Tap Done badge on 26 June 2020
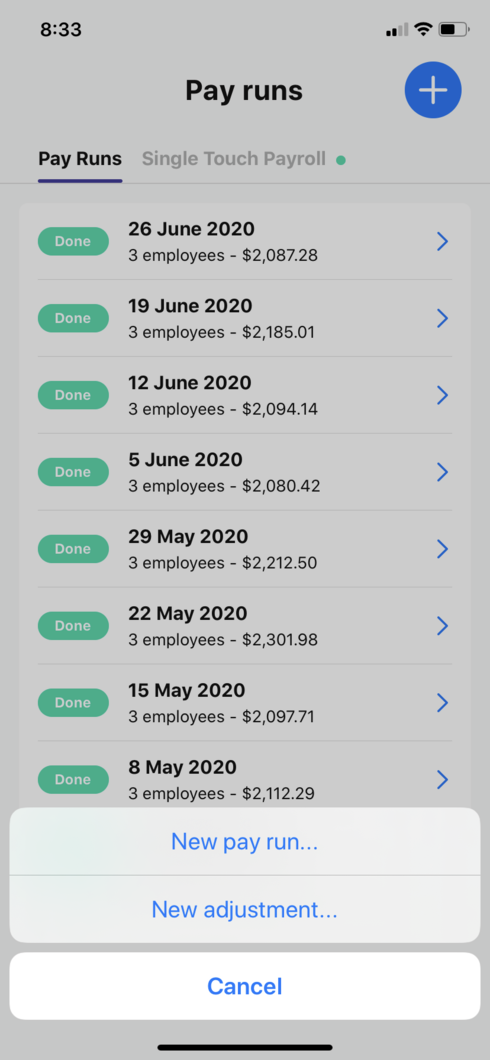The width and height of the screenshot is (490, 1060). (x=73, y=241)
